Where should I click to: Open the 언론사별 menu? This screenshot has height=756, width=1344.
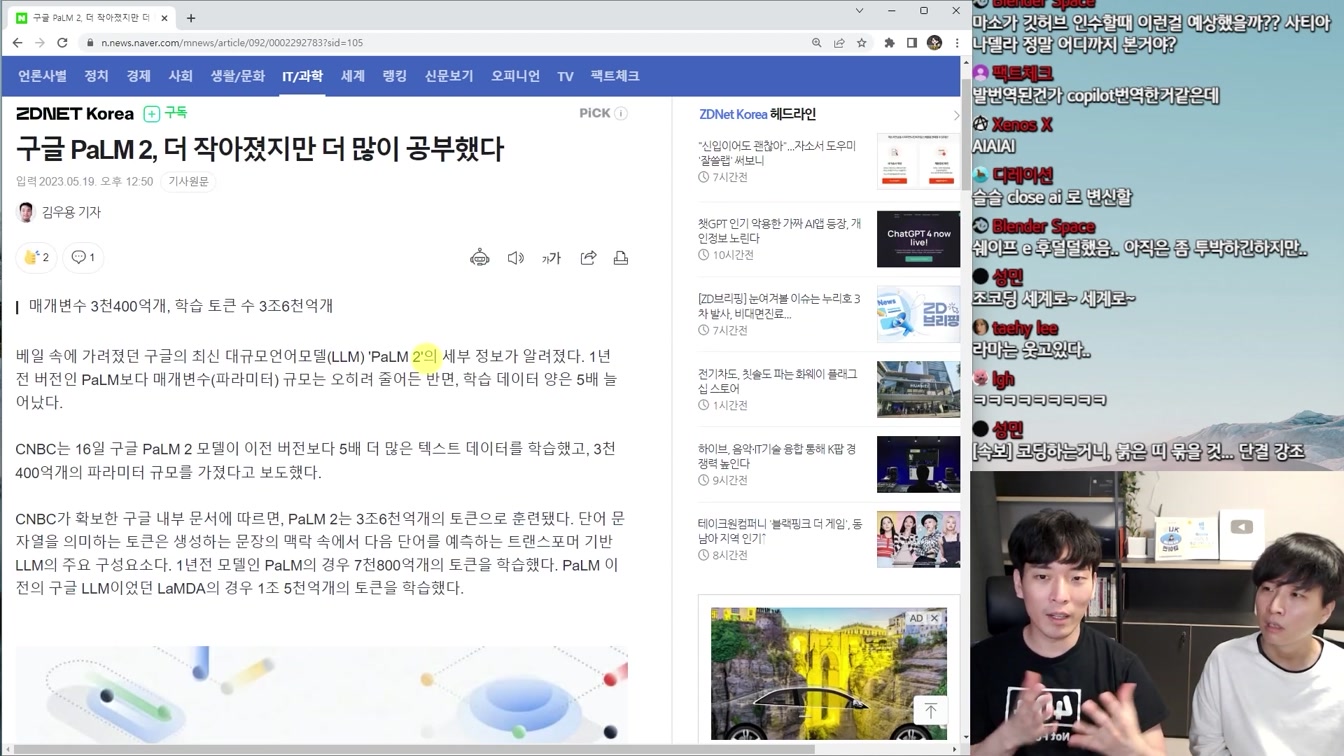point(42,76)
